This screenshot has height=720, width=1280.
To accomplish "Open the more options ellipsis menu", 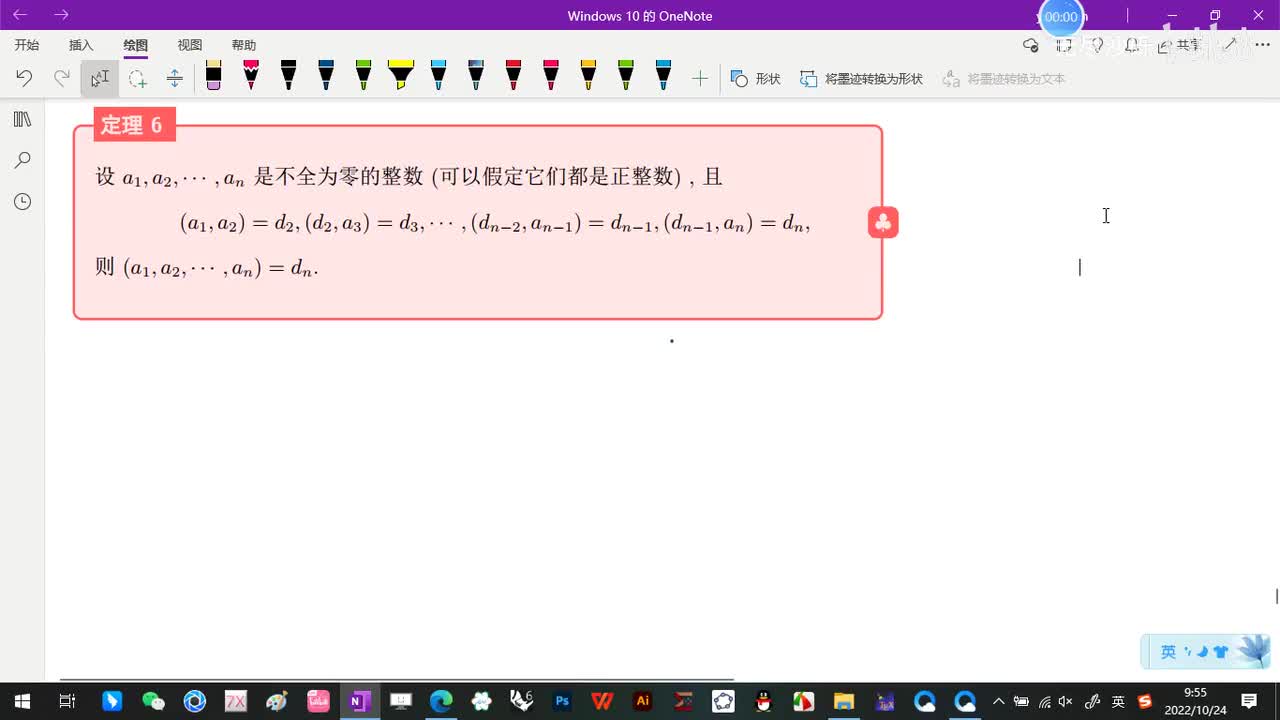I will [1262, 45].
